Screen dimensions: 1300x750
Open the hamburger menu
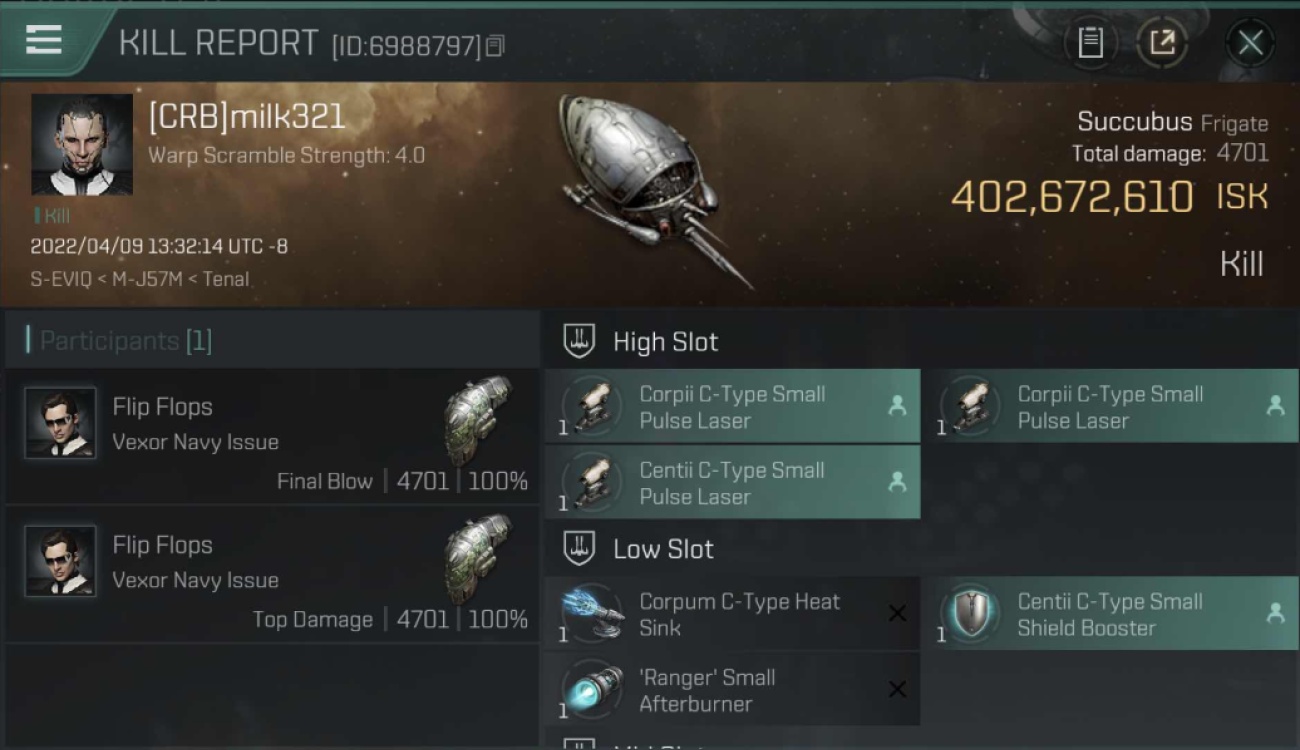[x=44, y=40]
